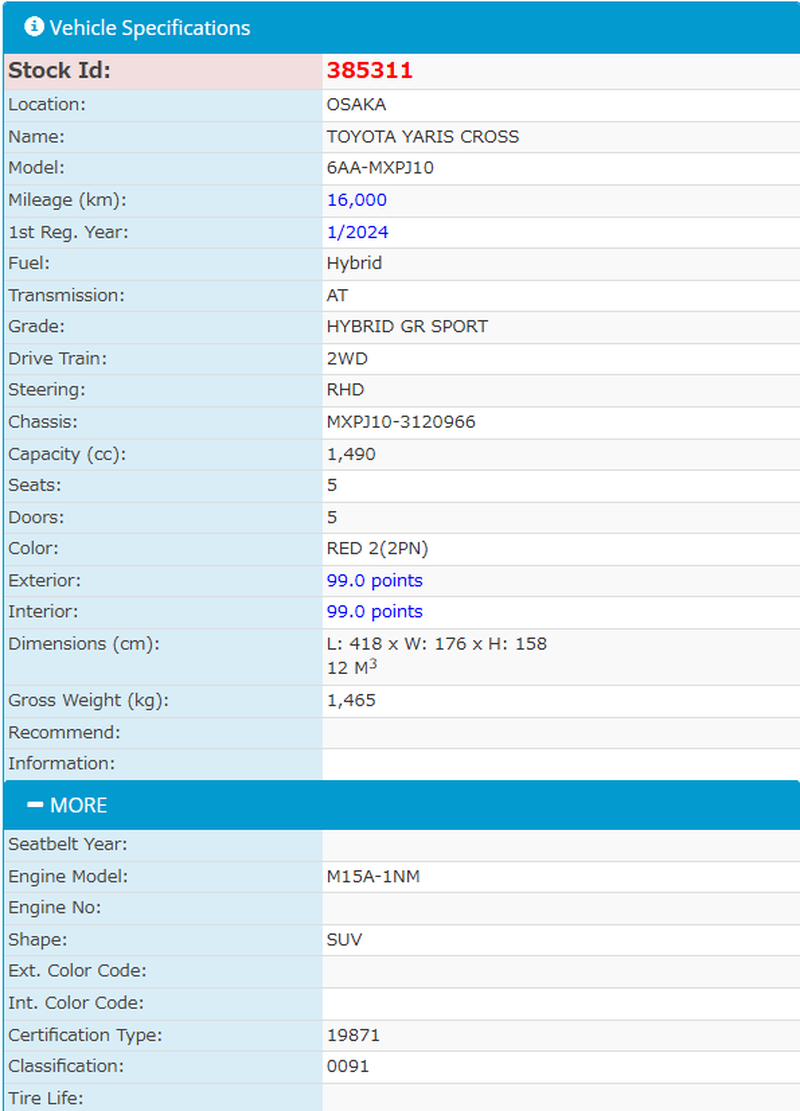
Task: Click the Int. Color Code: label
Action: coord(76,1003)
